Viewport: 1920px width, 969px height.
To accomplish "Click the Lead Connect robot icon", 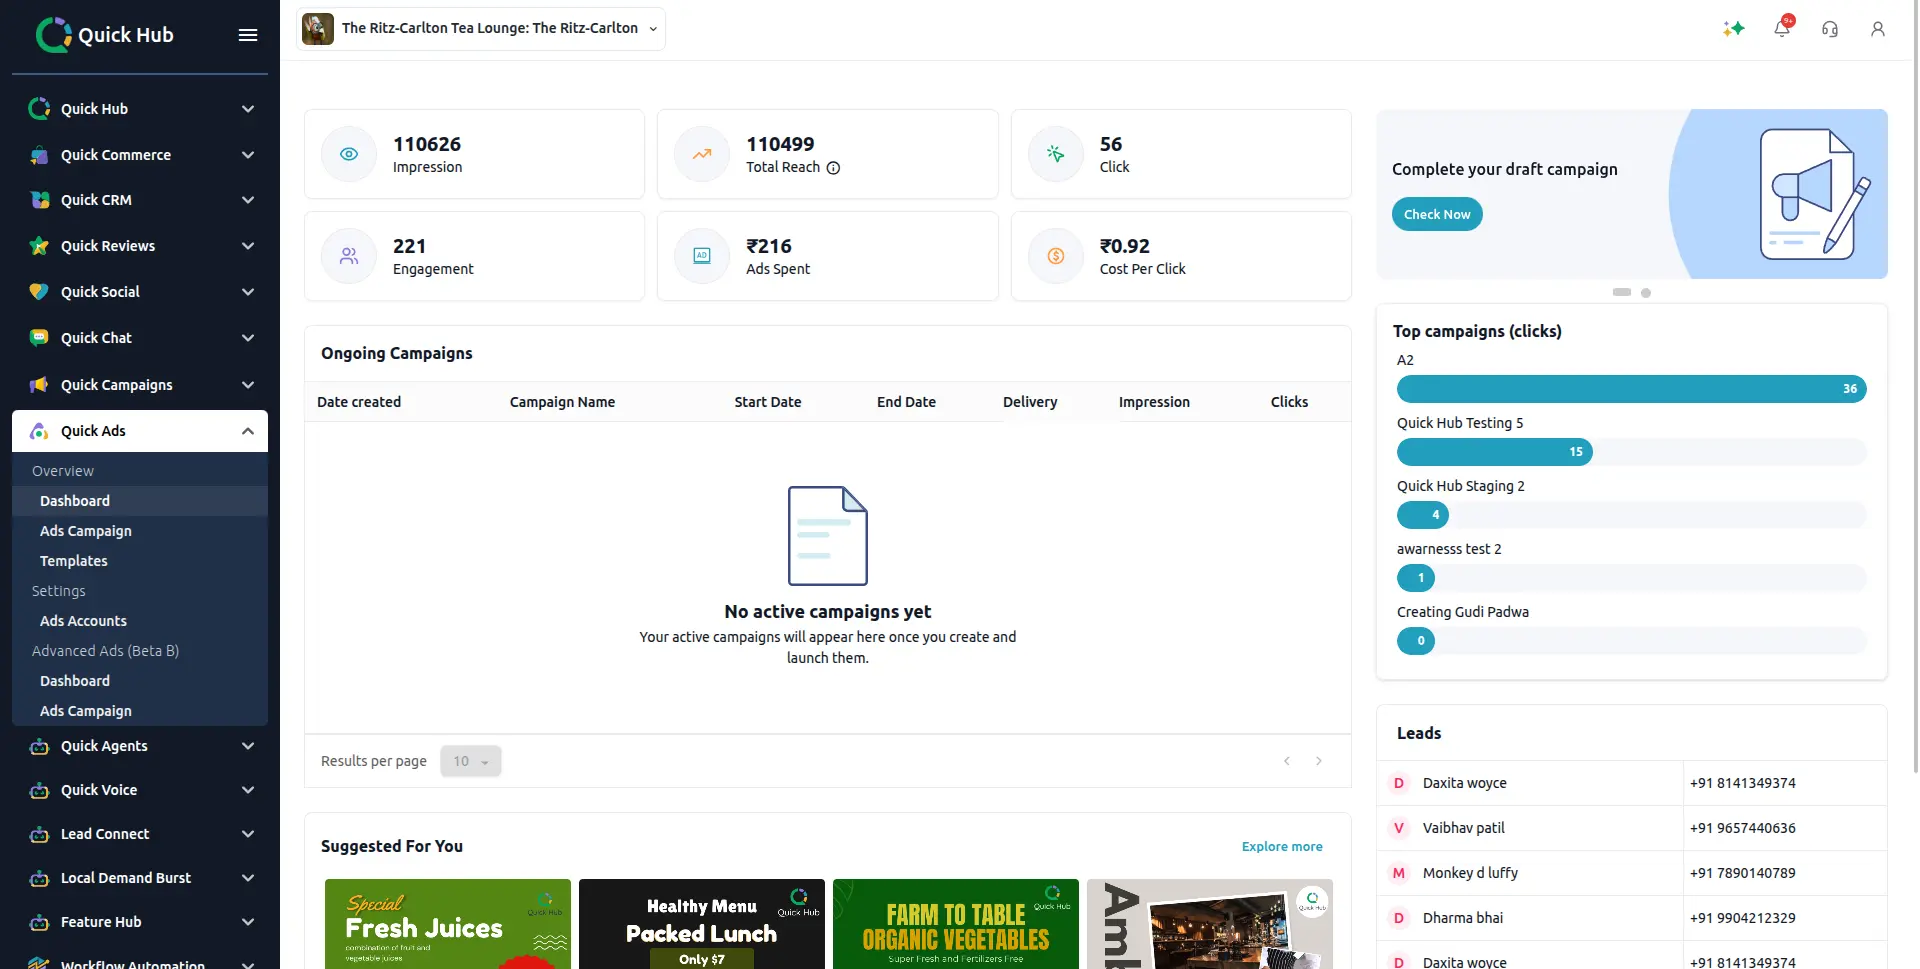I will [39, 834].
